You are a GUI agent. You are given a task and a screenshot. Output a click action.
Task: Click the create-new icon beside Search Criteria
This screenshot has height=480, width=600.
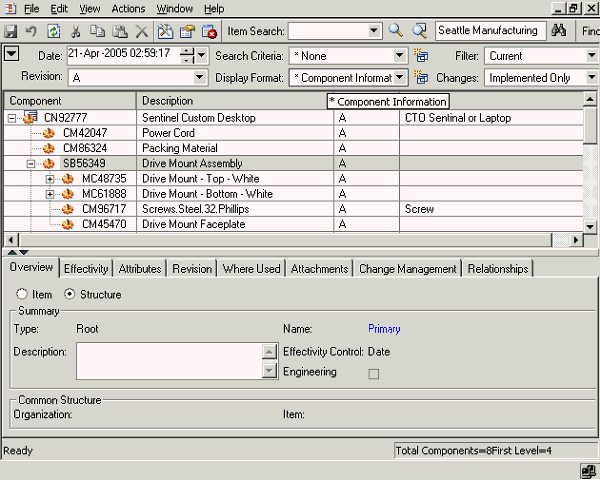click(421, 56)
